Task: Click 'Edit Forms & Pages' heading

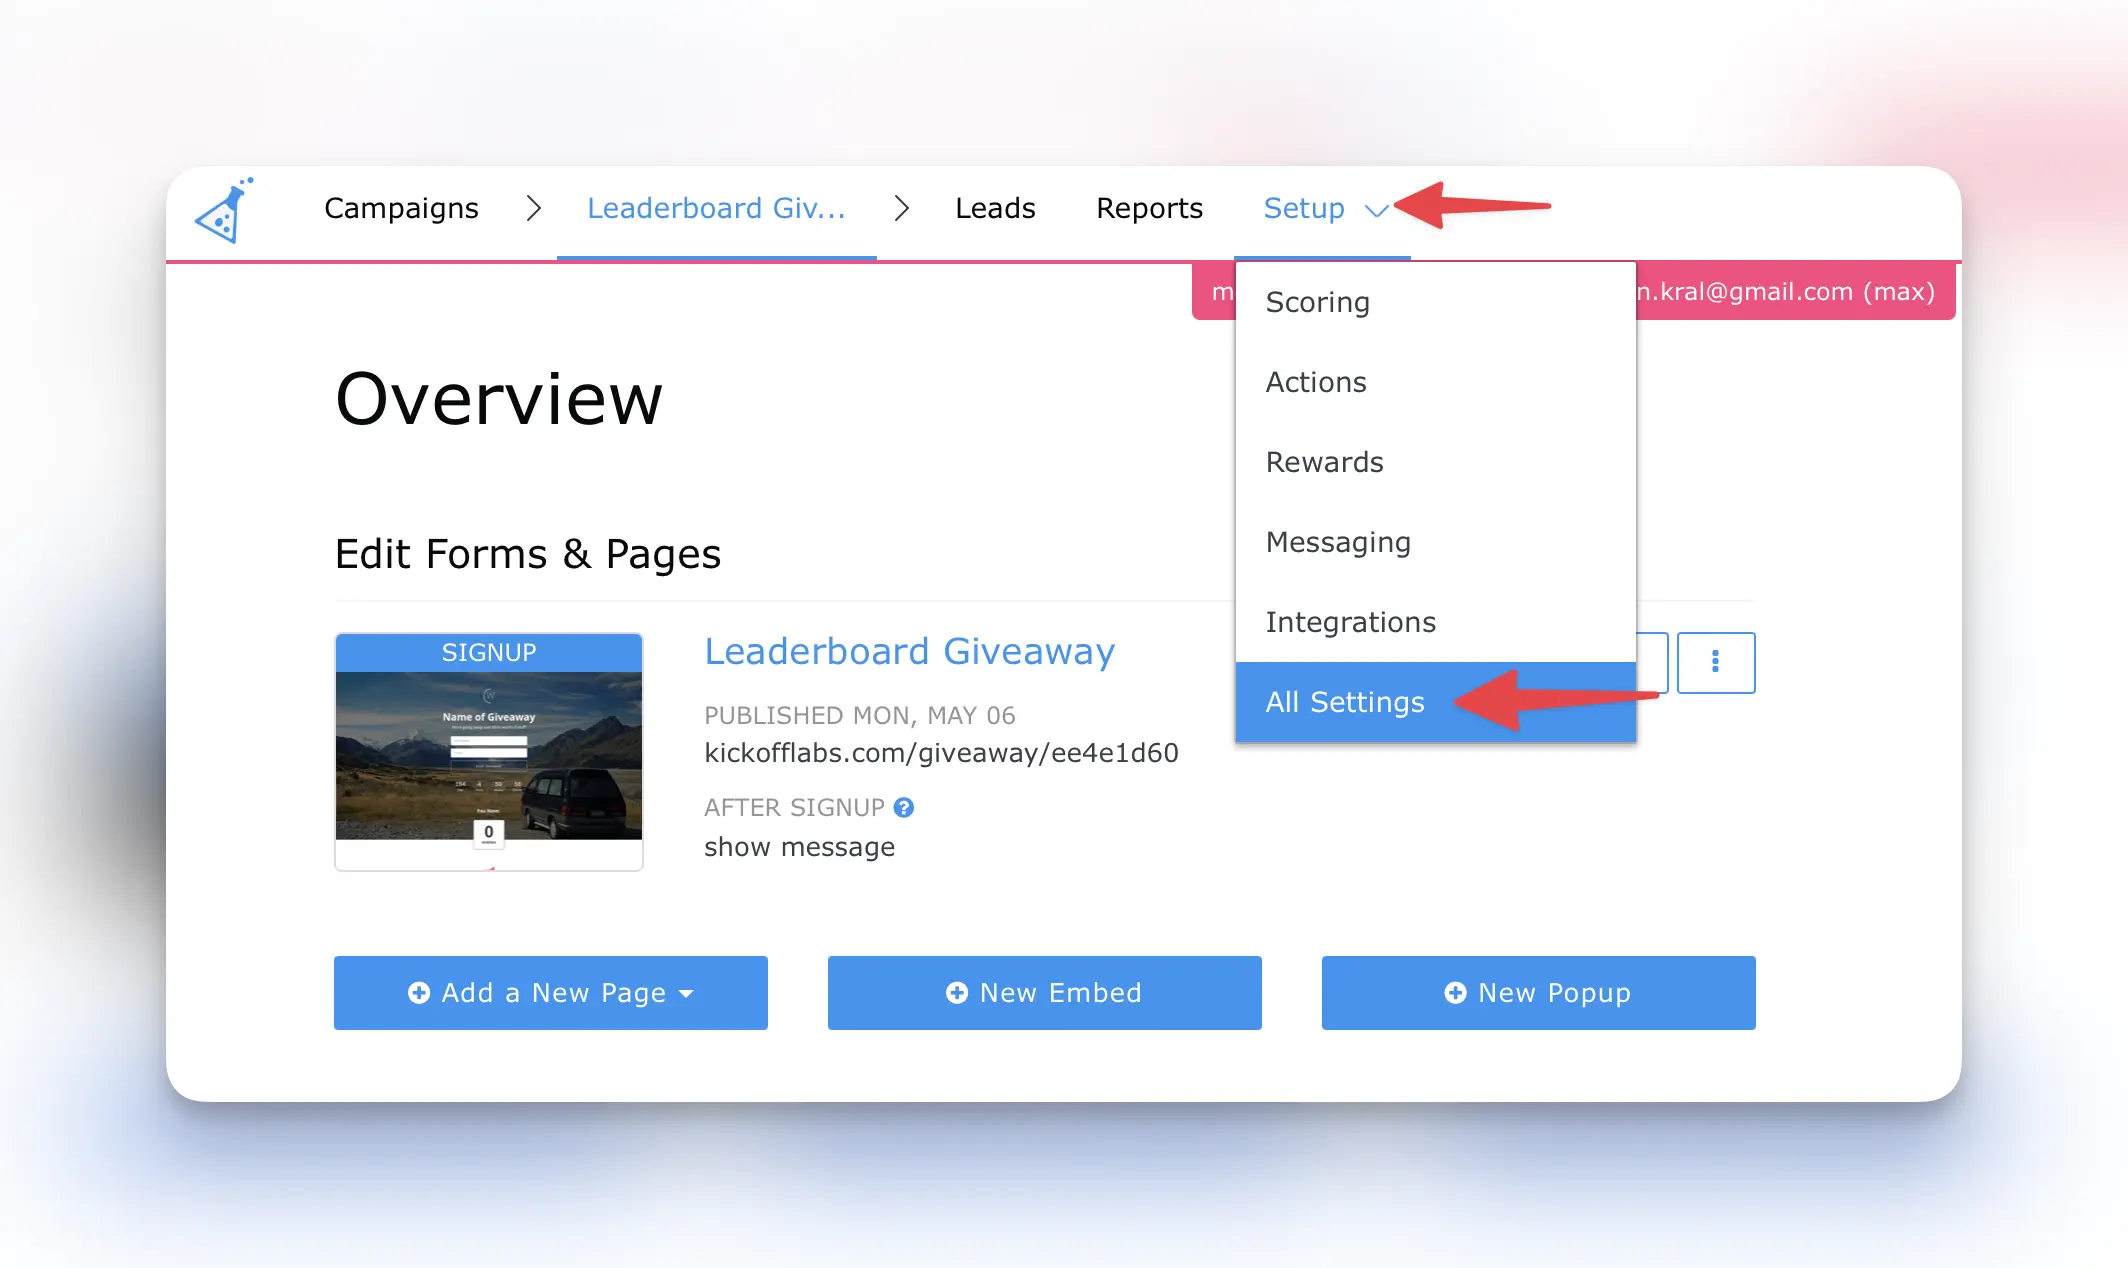Action: [x=527, y=553]
